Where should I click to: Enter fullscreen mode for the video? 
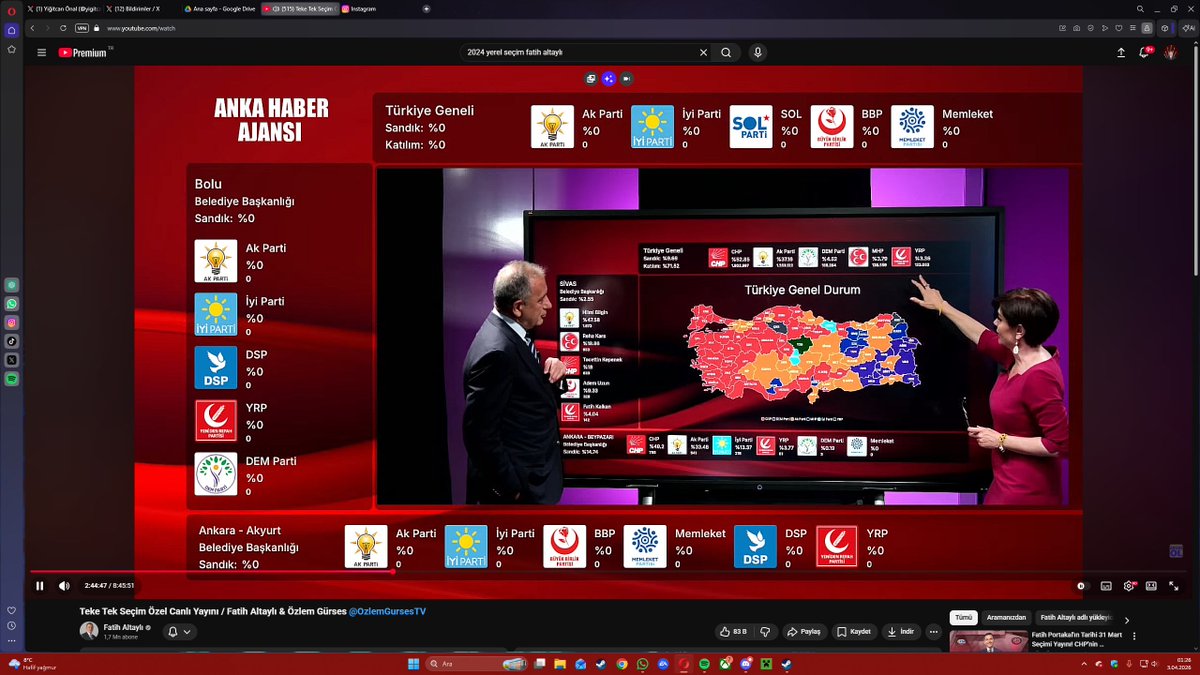click(x=1173, y=586)
